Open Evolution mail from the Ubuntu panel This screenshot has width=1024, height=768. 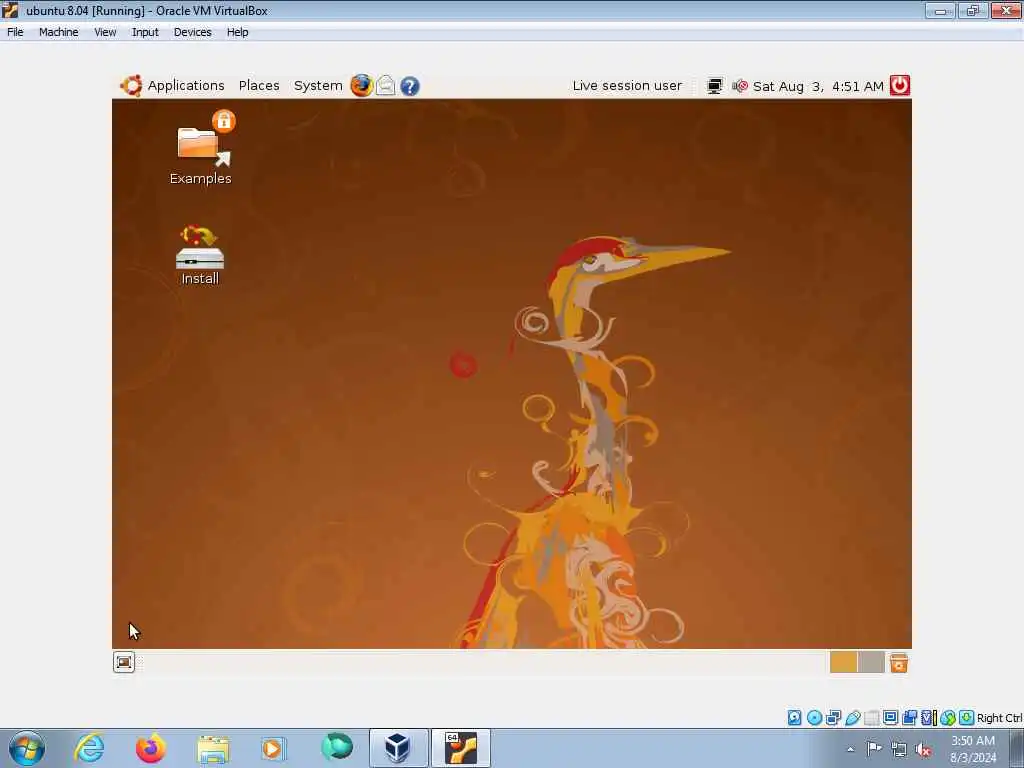click(385, 86)
